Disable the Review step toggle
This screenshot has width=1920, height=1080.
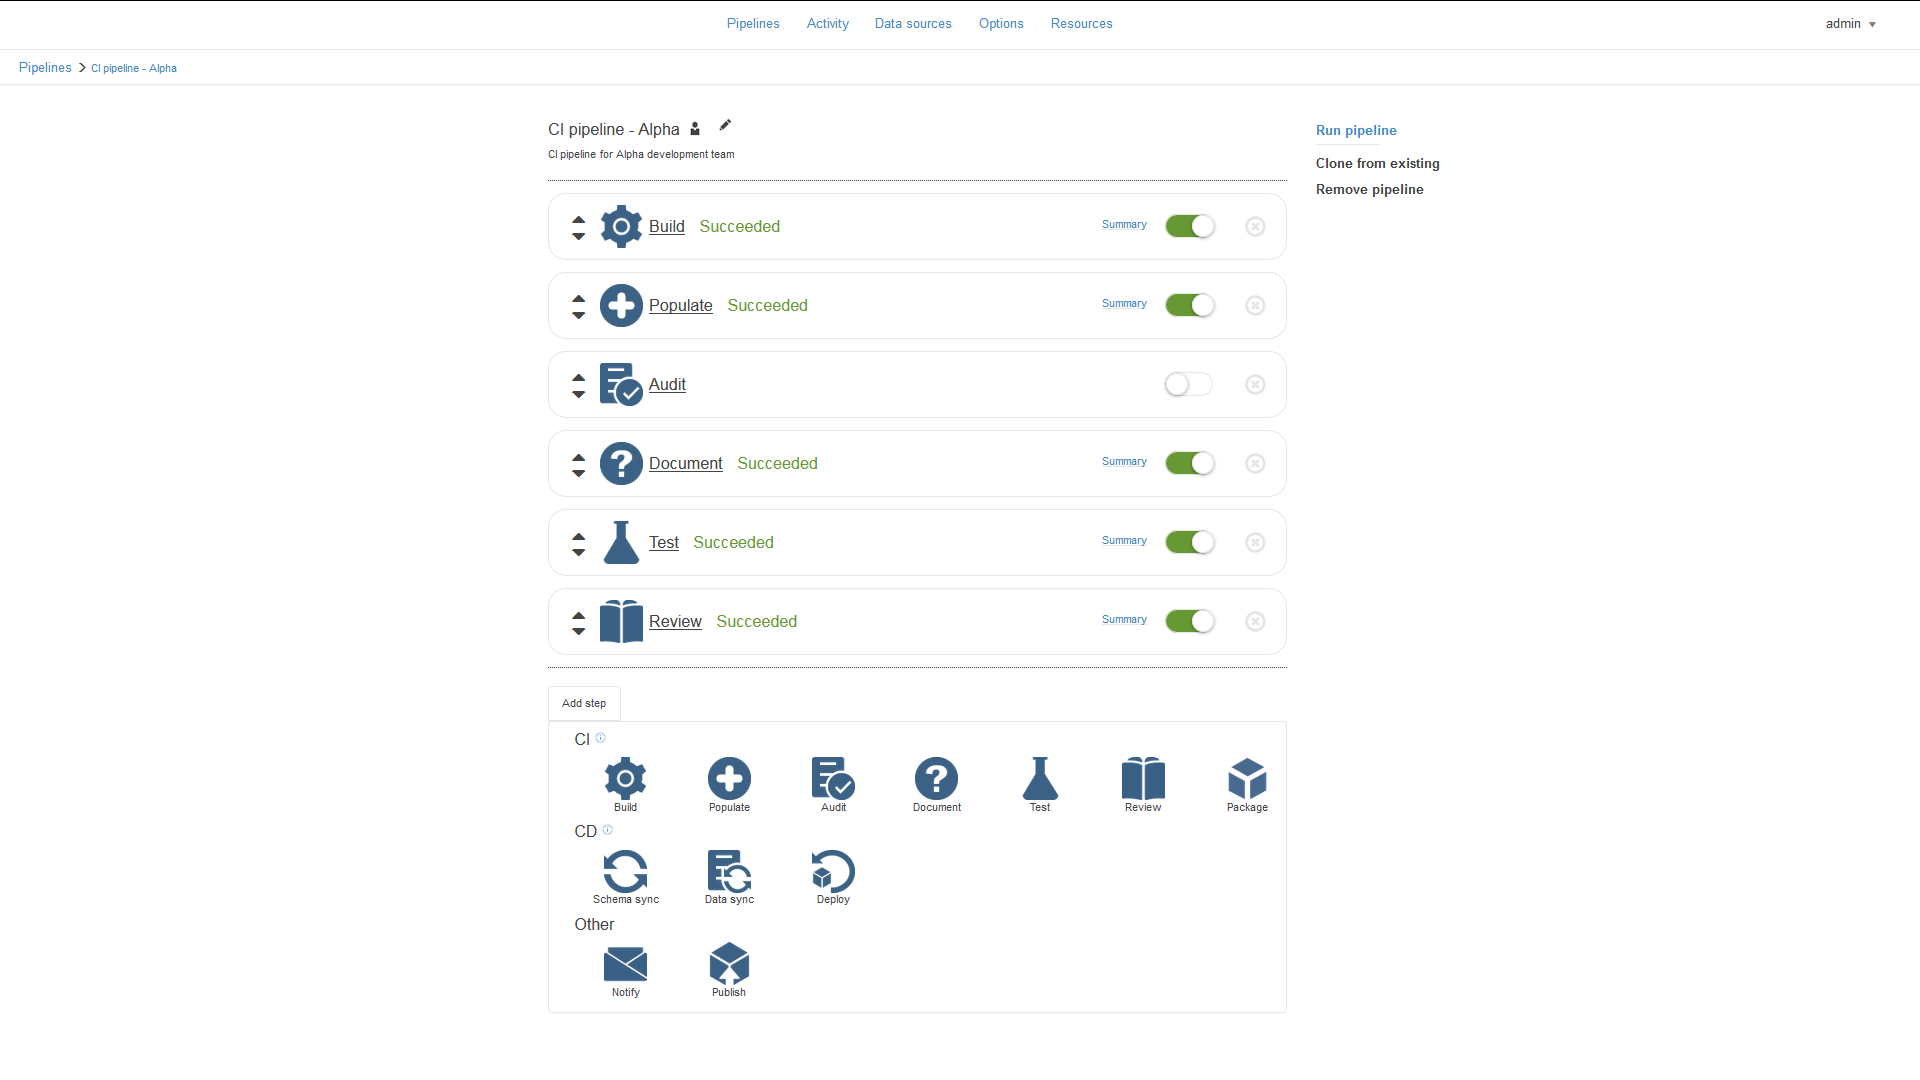point(1190,621)
